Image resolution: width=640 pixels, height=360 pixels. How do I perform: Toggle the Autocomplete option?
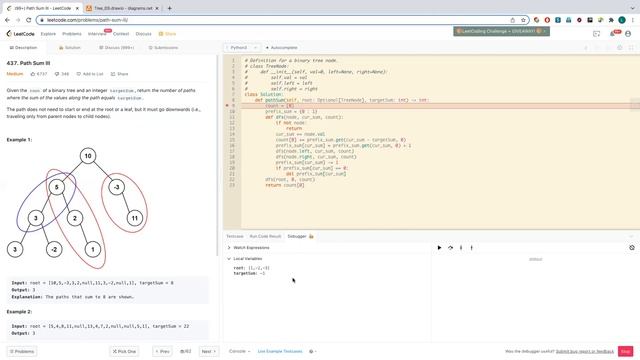coord(282,48)
